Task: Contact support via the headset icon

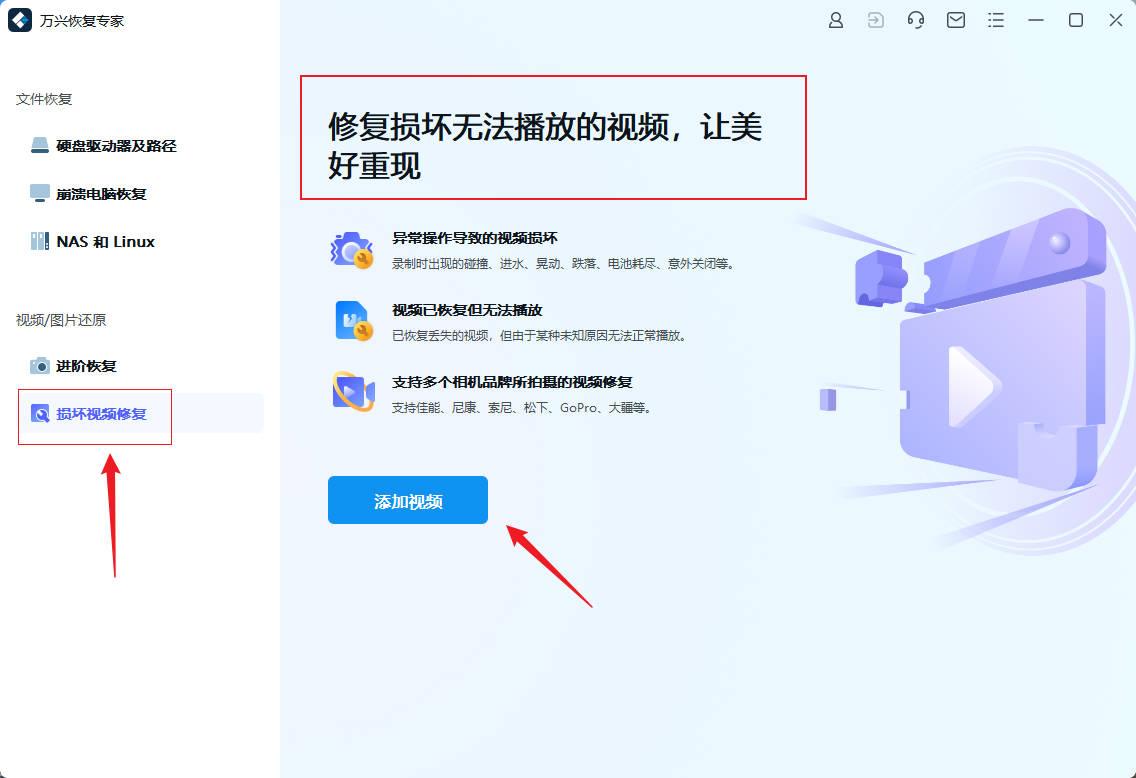Action: 916,20
